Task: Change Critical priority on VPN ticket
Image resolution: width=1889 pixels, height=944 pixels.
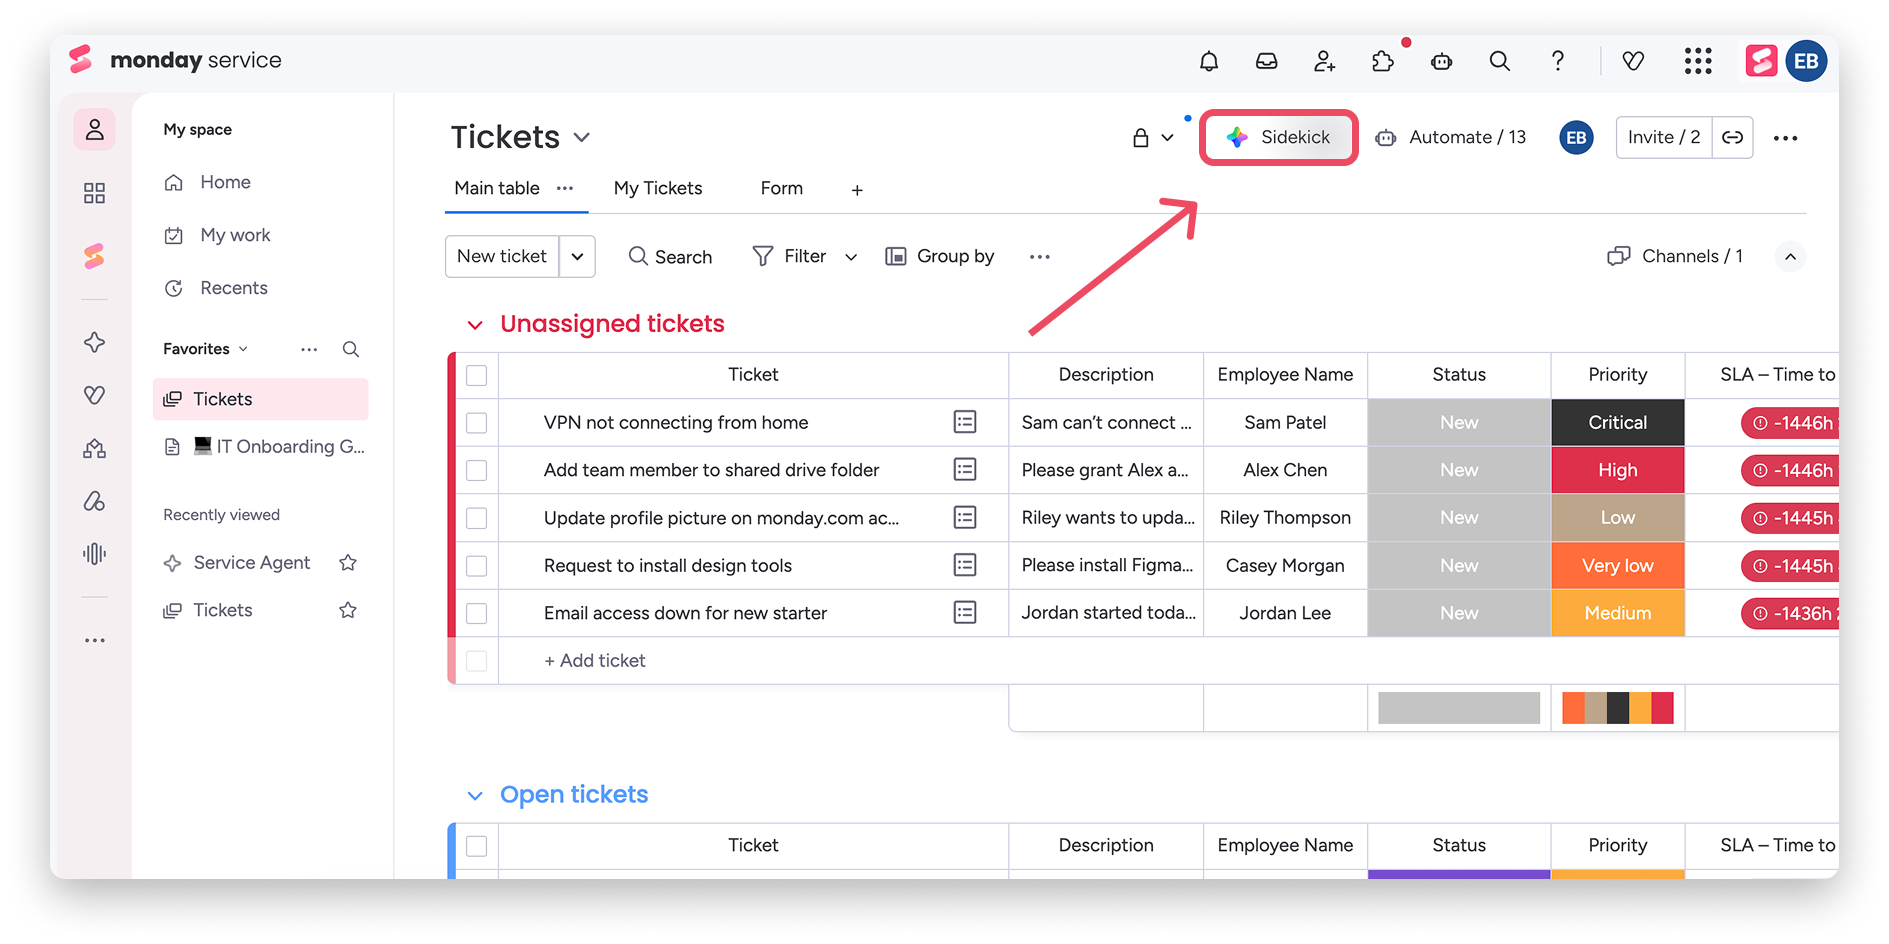Action: 1618,423
